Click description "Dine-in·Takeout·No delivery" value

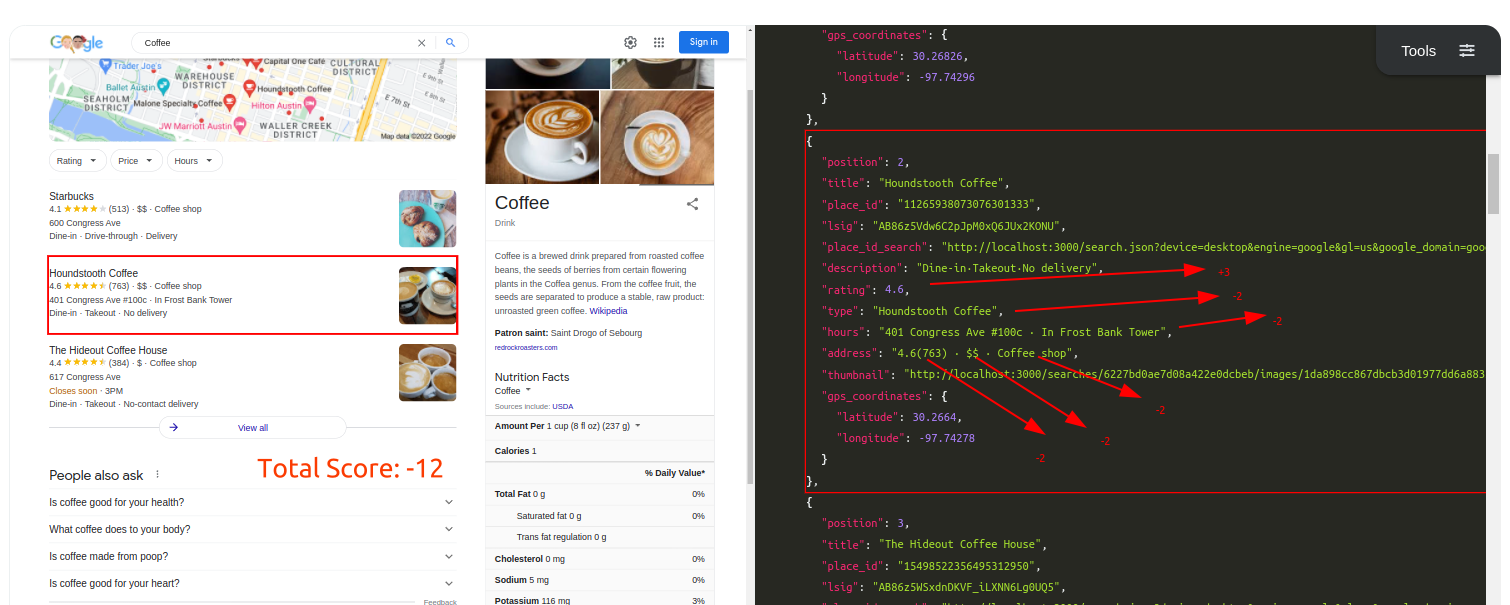point(1007,268)
